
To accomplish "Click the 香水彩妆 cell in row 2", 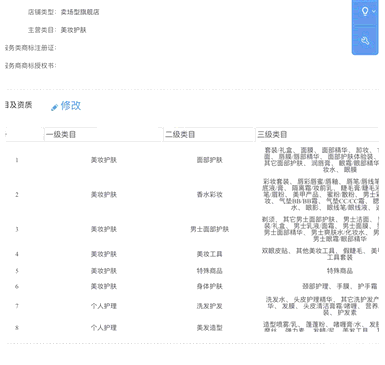I will pos(209,195).
